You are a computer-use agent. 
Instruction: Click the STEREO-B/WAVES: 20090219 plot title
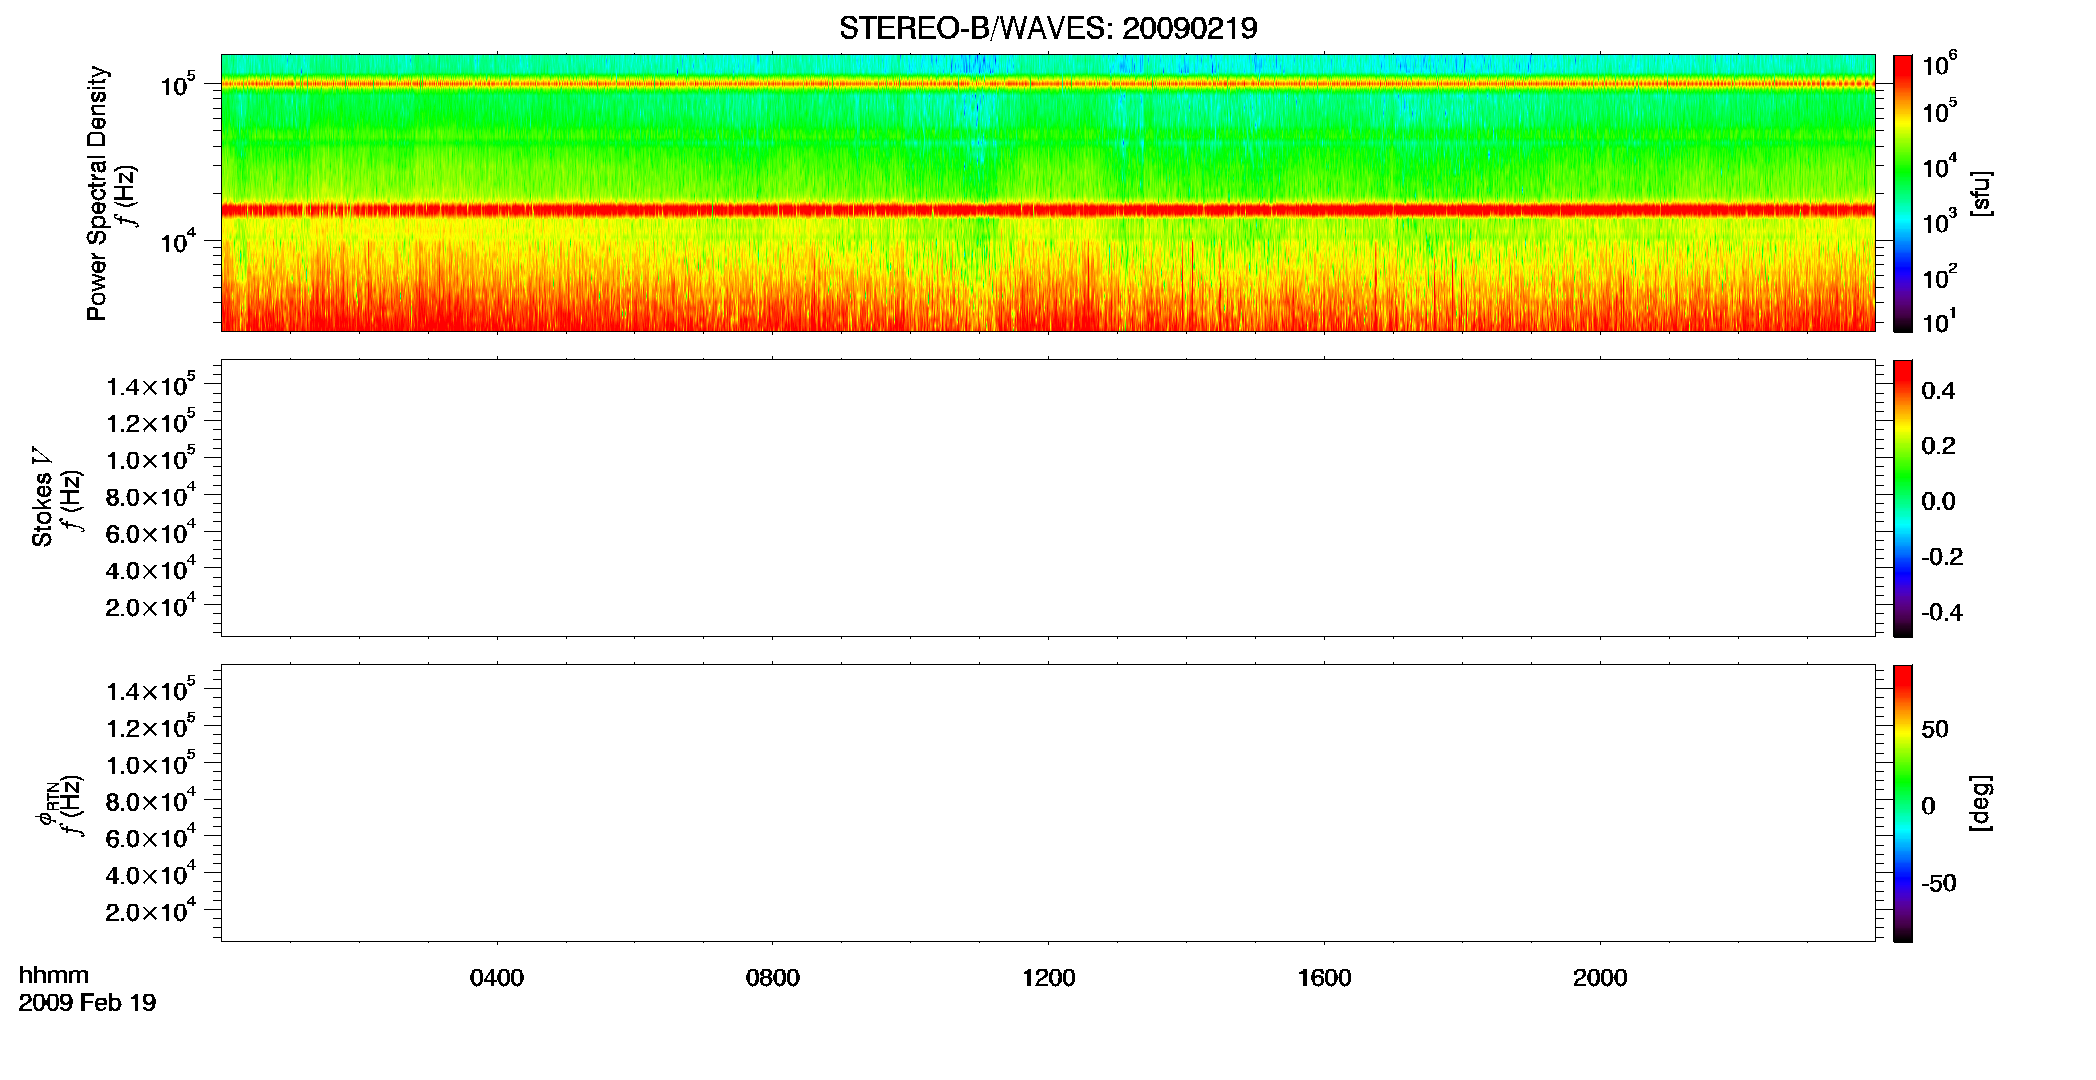pos(1048,29)
